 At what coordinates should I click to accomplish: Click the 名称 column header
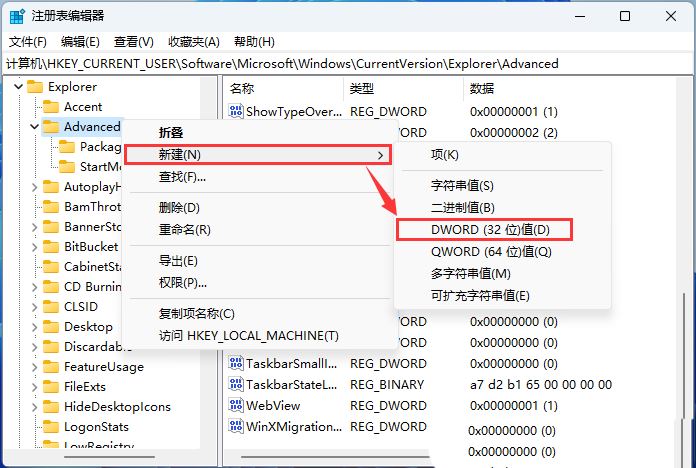click(243, 89)
